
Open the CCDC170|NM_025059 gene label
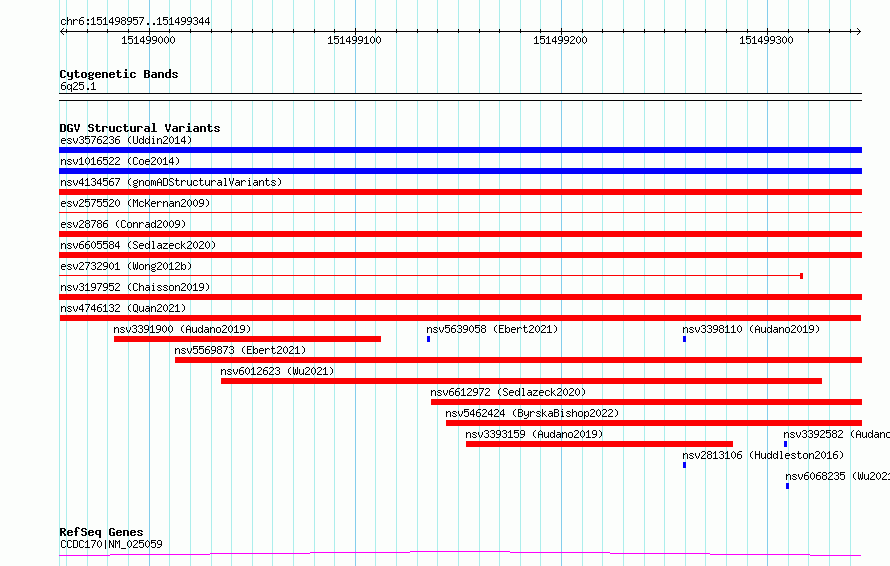[111, 544]
